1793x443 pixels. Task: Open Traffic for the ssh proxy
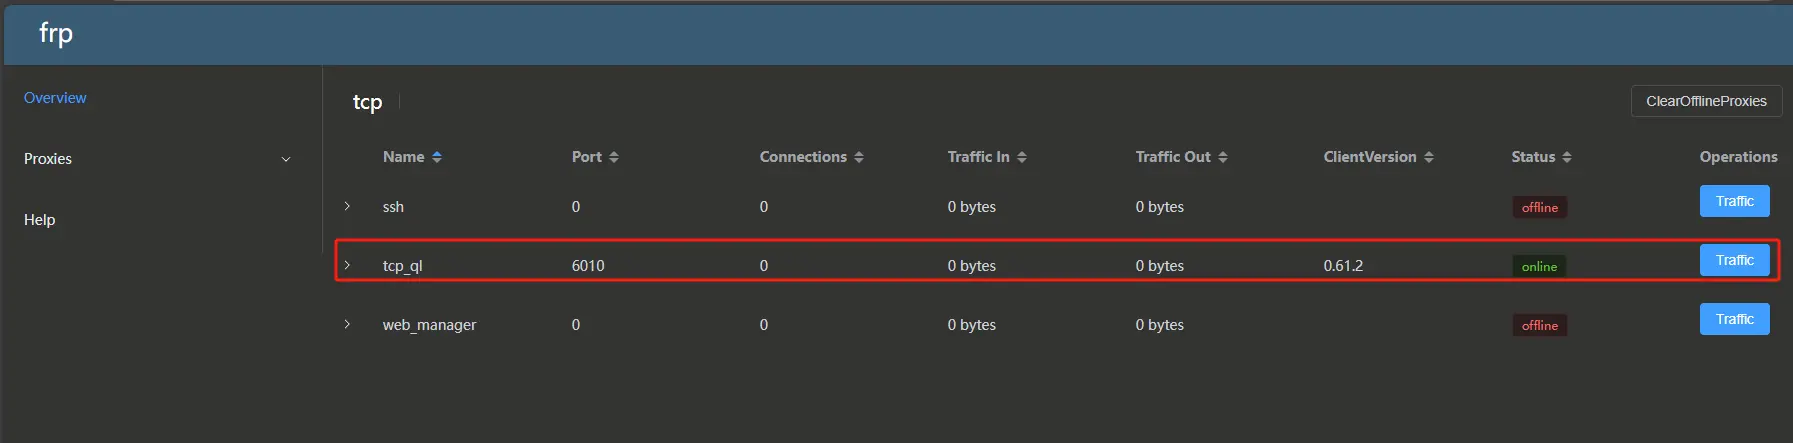(1734, 201)
